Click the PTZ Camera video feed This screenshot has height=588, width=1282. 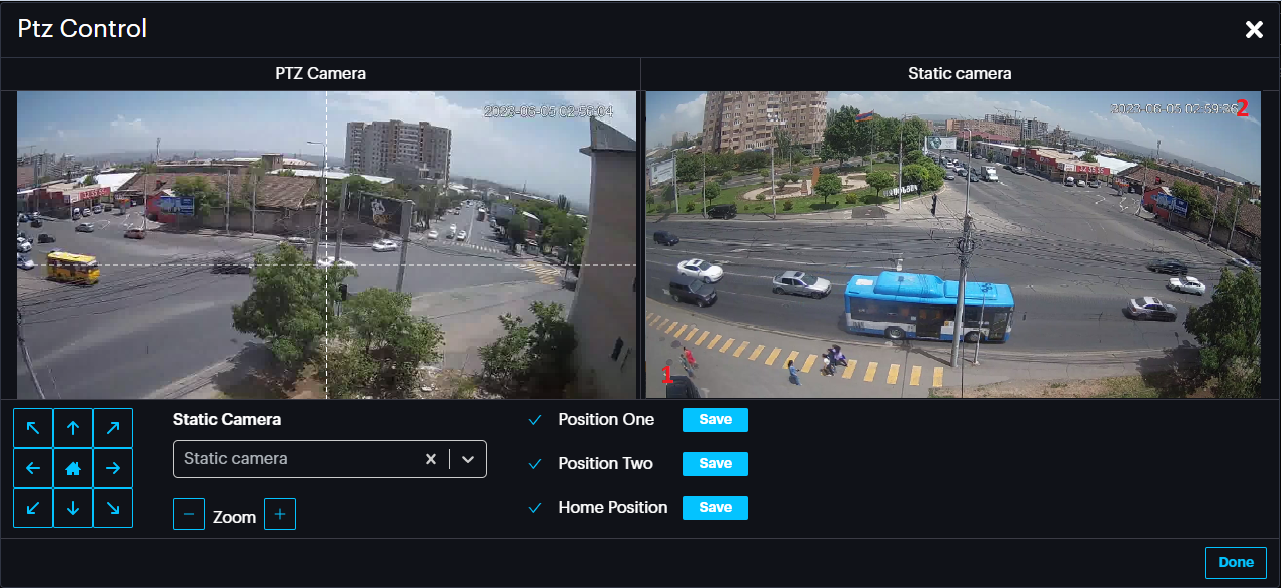click(326, 245)
